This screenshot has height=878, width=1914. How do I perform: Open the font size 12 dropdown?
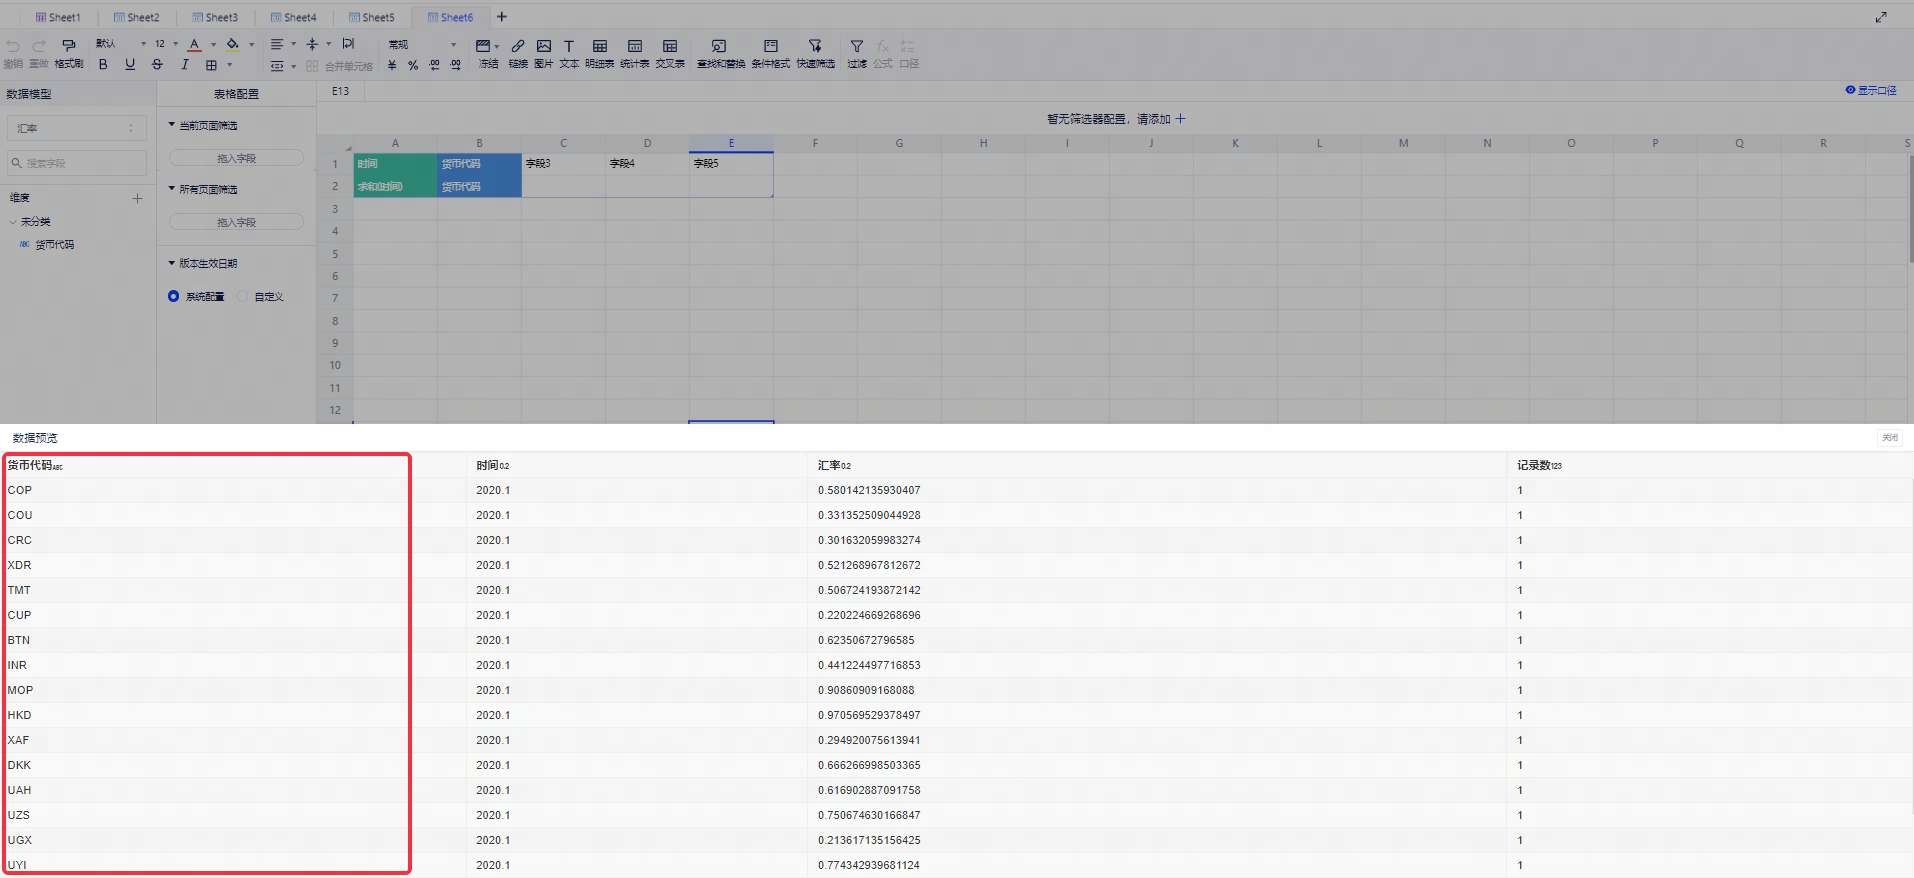[x=165, y=44]
